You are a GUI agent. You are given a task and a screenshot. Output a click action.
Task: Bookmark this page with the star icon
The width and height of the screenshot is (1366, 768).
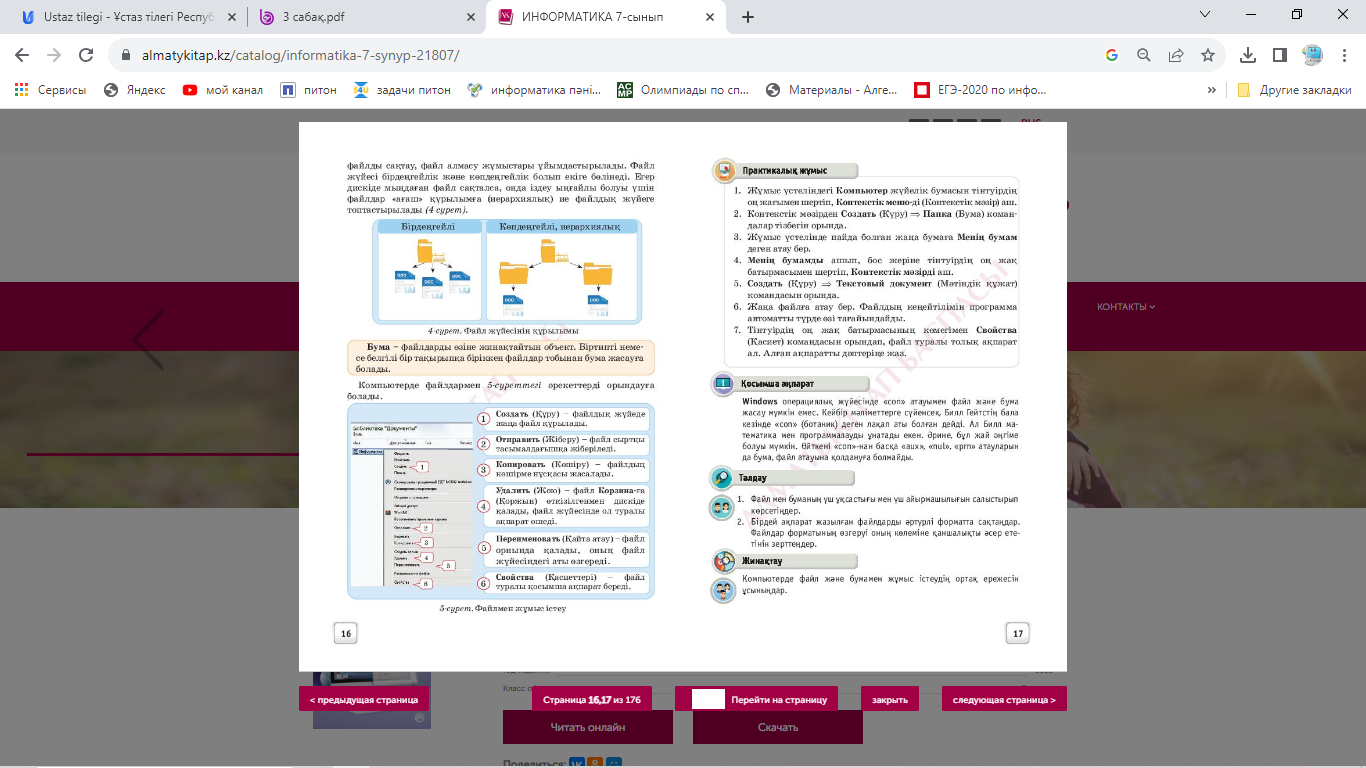(x=1208, y=55)
